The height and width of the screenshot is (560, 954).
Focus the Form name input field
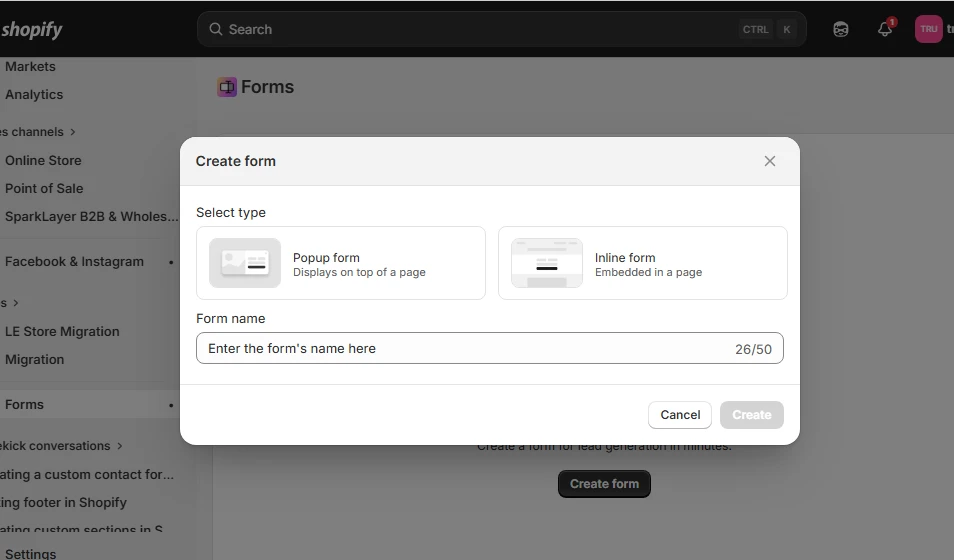[x=490, y=348]
